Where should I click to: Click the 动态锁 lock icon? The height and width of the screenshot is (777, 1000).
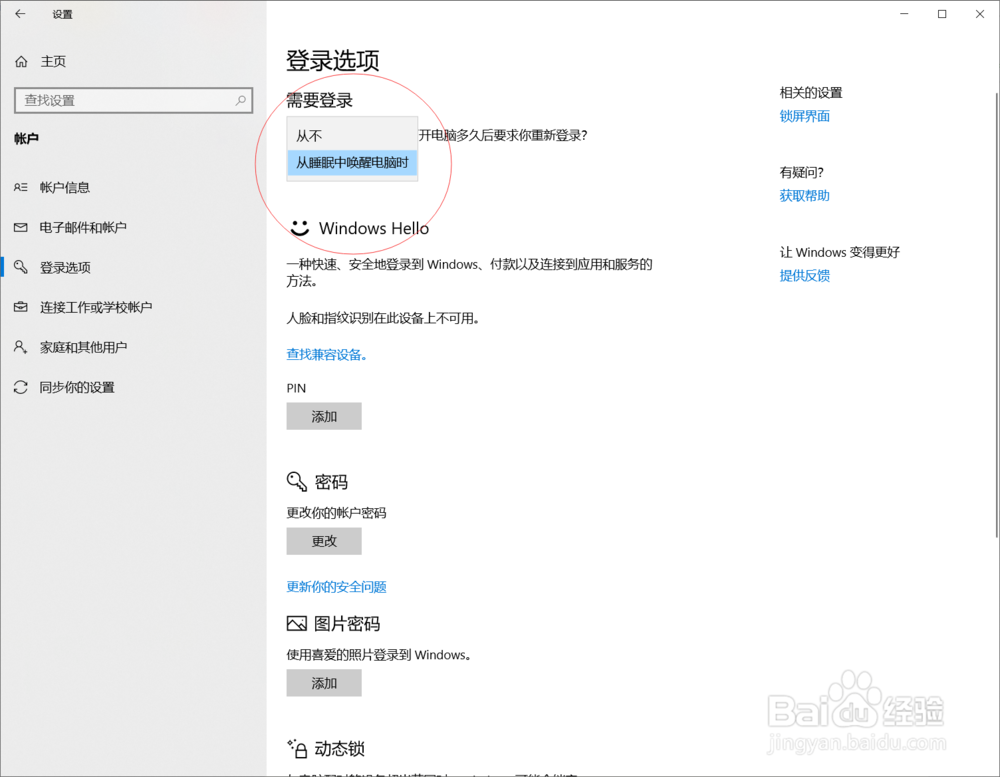[297, 748]
